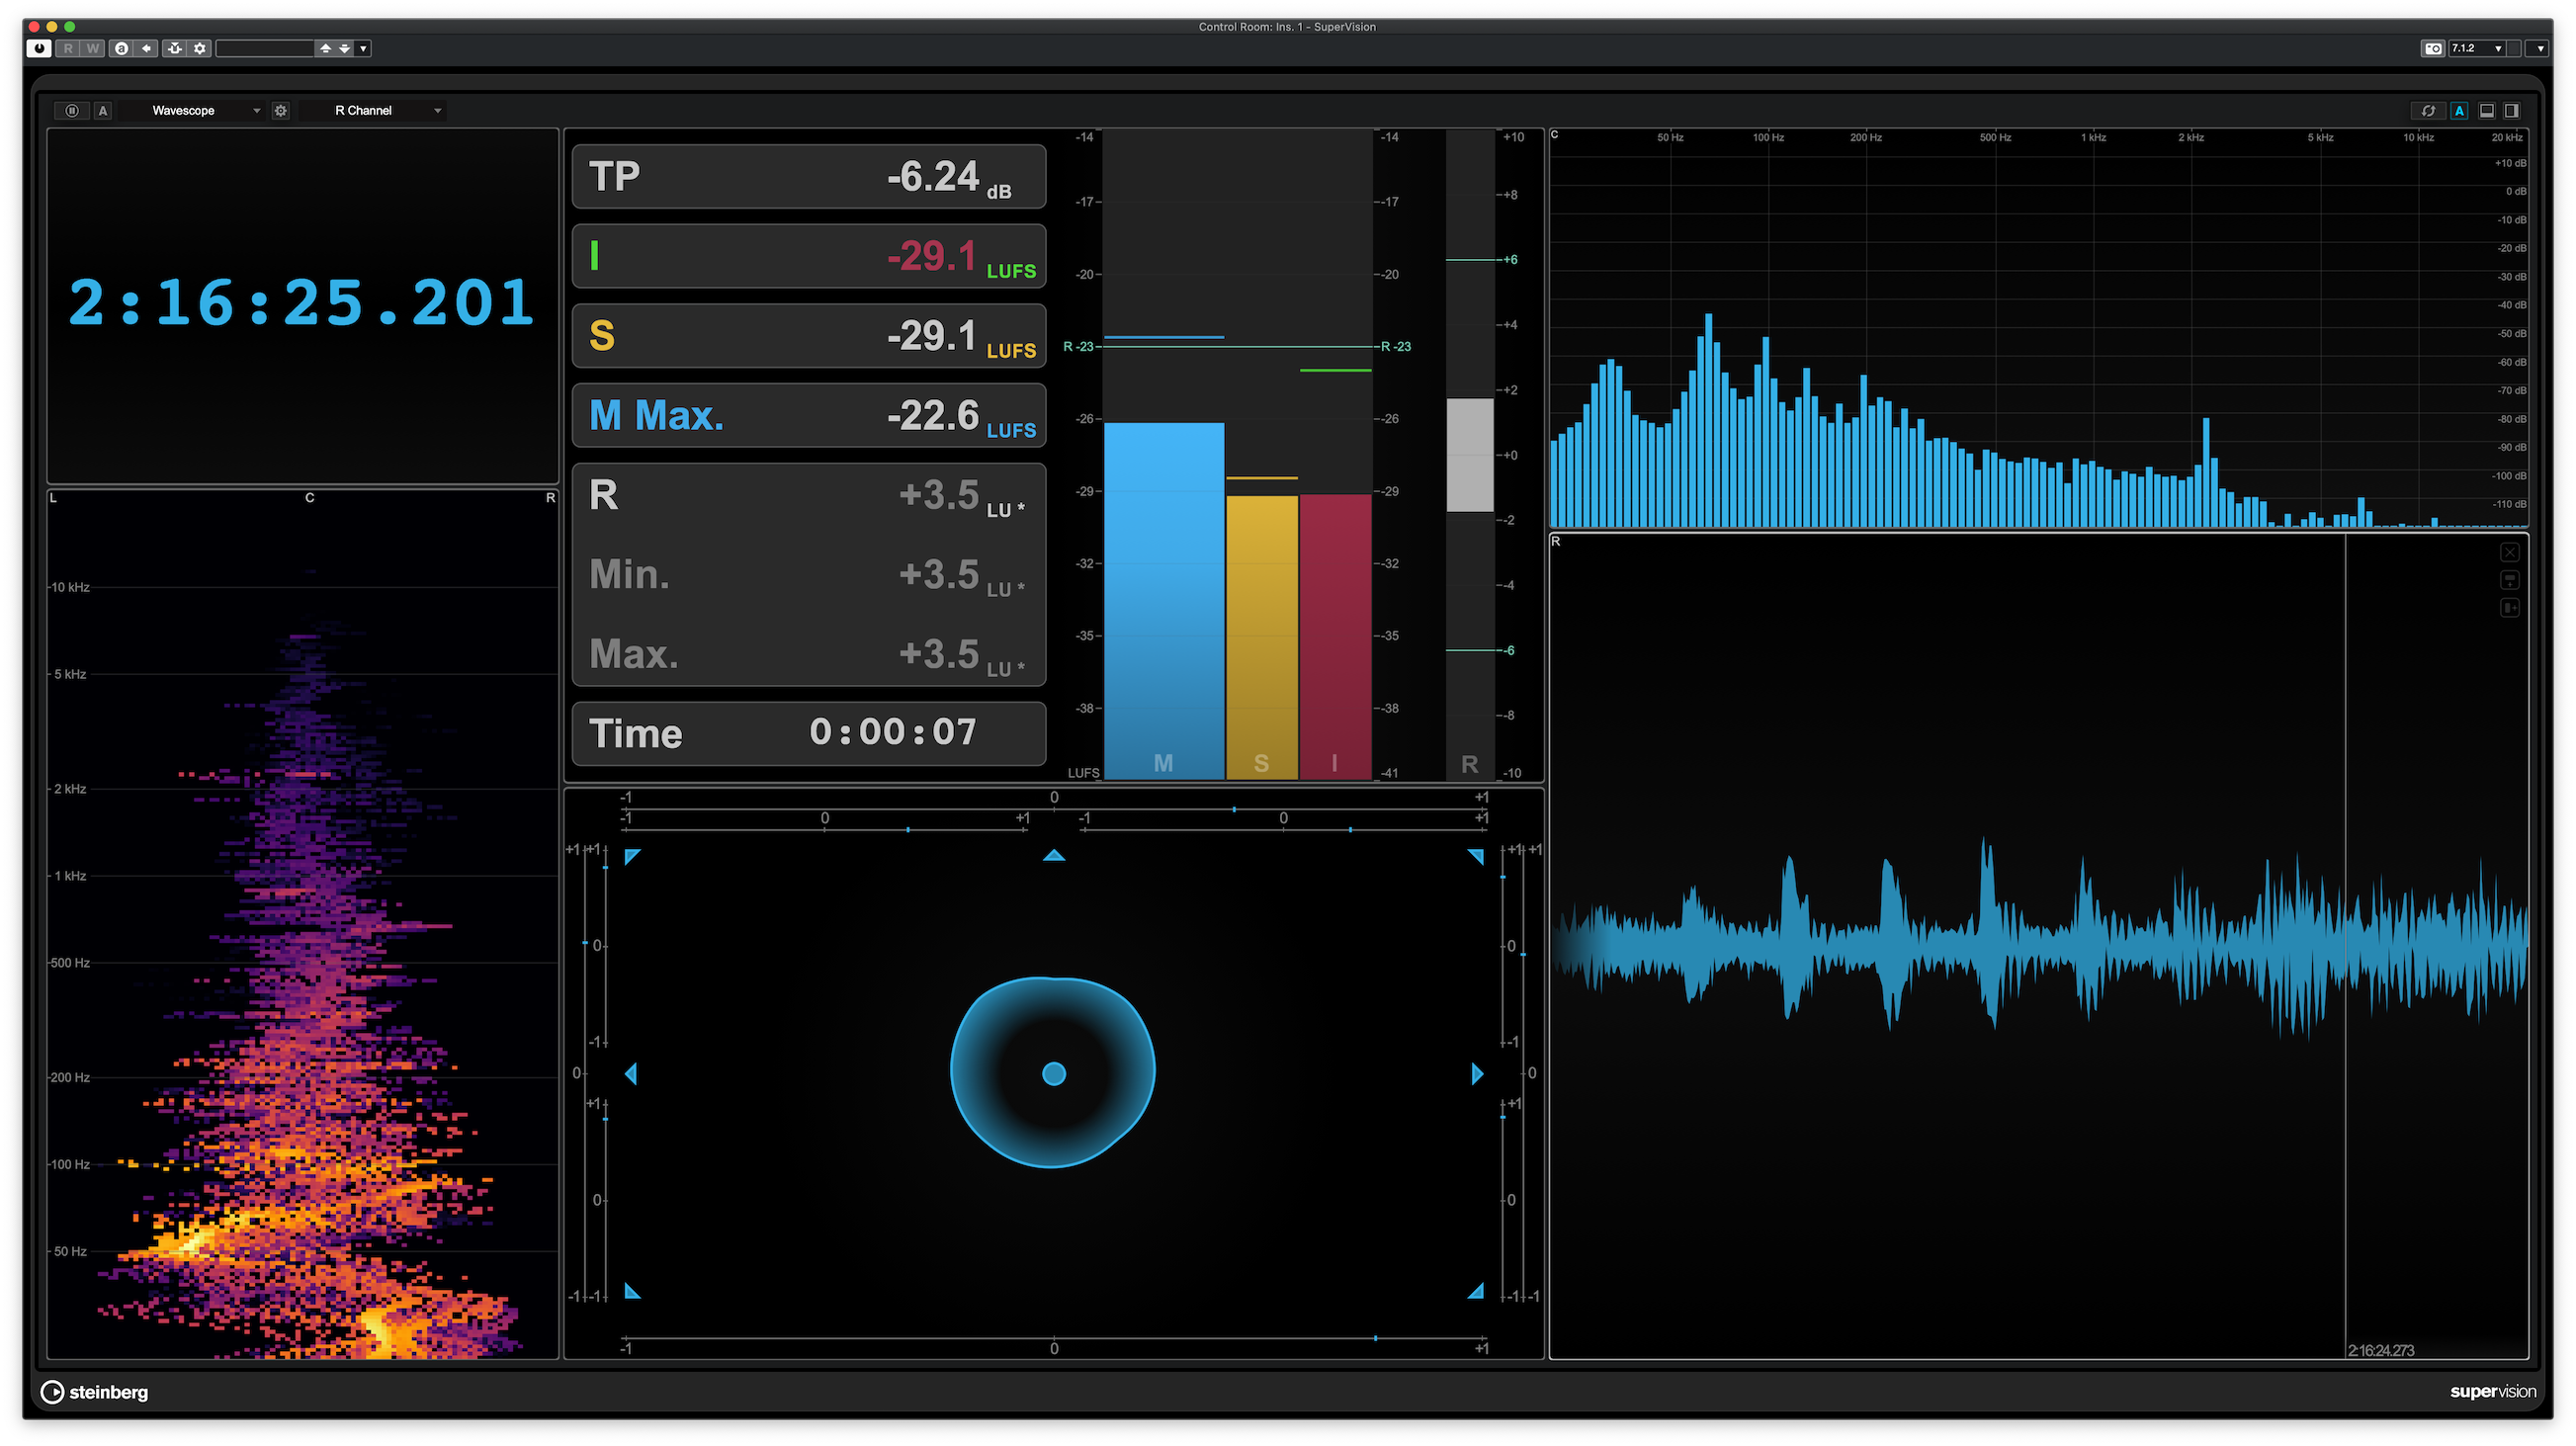Image resolution: width=2576 pixels, height=1446 pixels.
Task: Split module horizontally with bottom layout icon
Action: coord(2487,111)
